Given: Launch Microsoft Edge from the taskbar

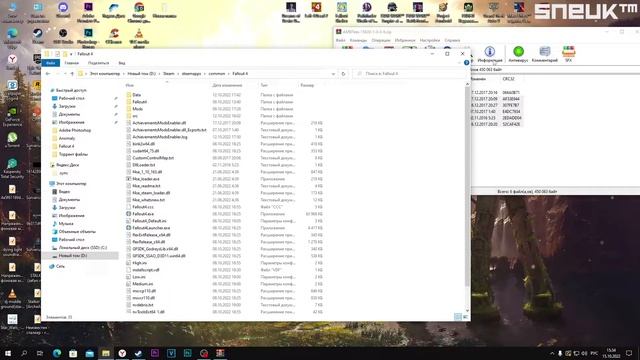Looking at the screenshot, I should coord(57,353).
